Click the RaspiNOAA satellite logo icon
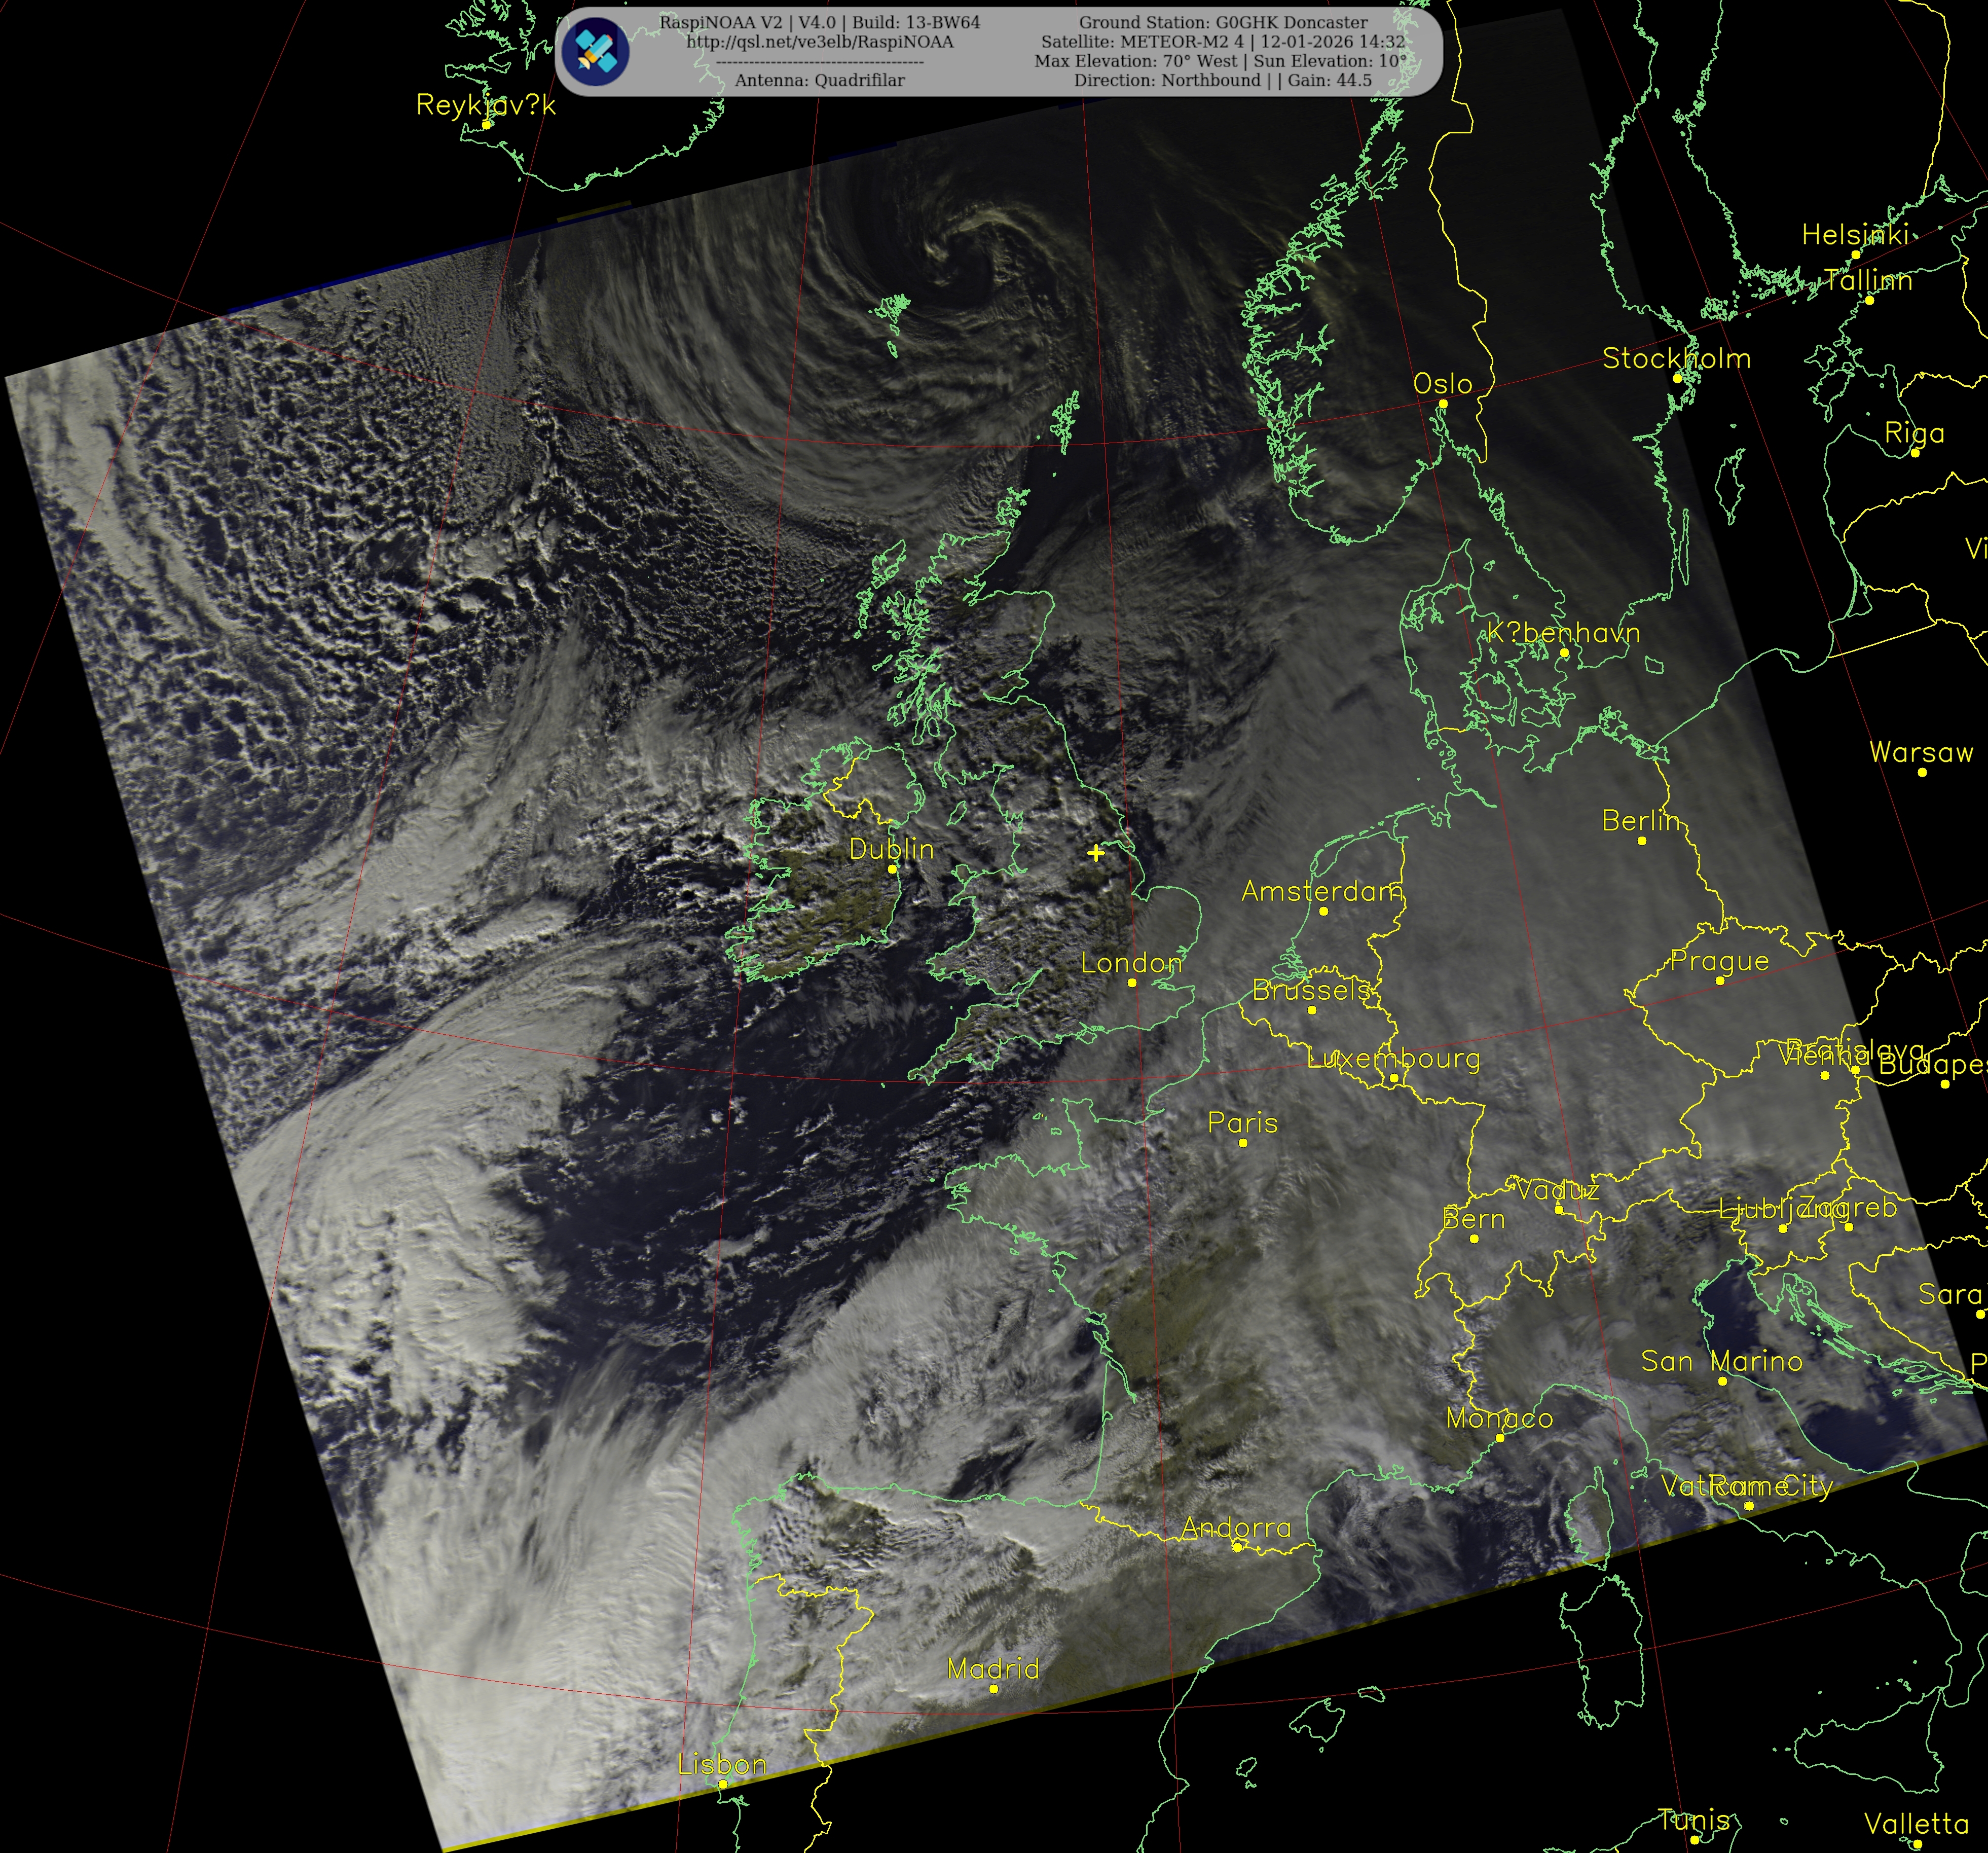Screen dimensions: 1988x1853 pyautogui.click(x=595, y=51)
